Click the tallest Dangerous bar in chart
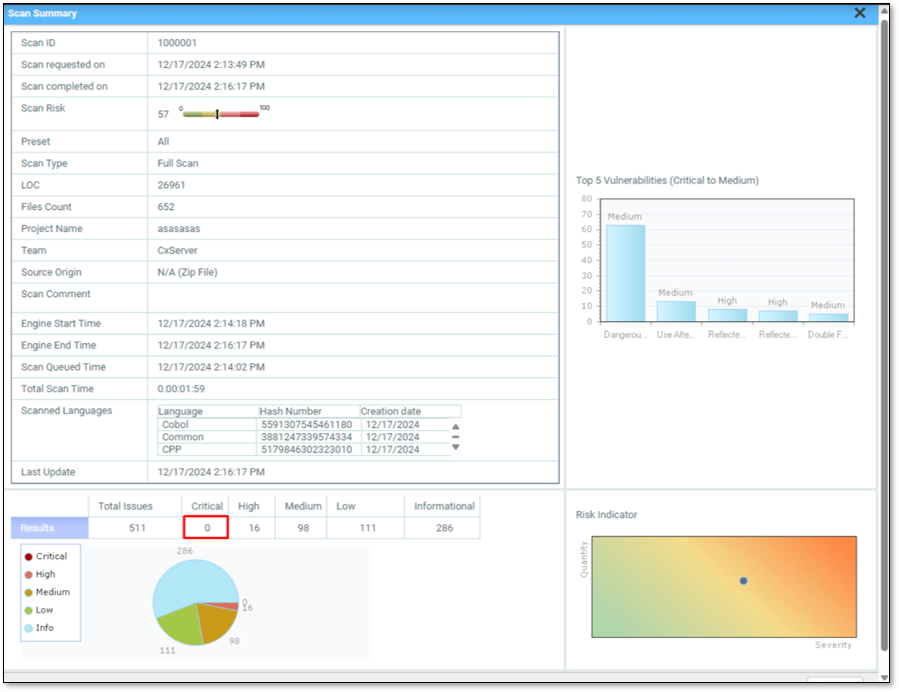The height and width of the screenshot is (692, 899). tap(625, 273)
